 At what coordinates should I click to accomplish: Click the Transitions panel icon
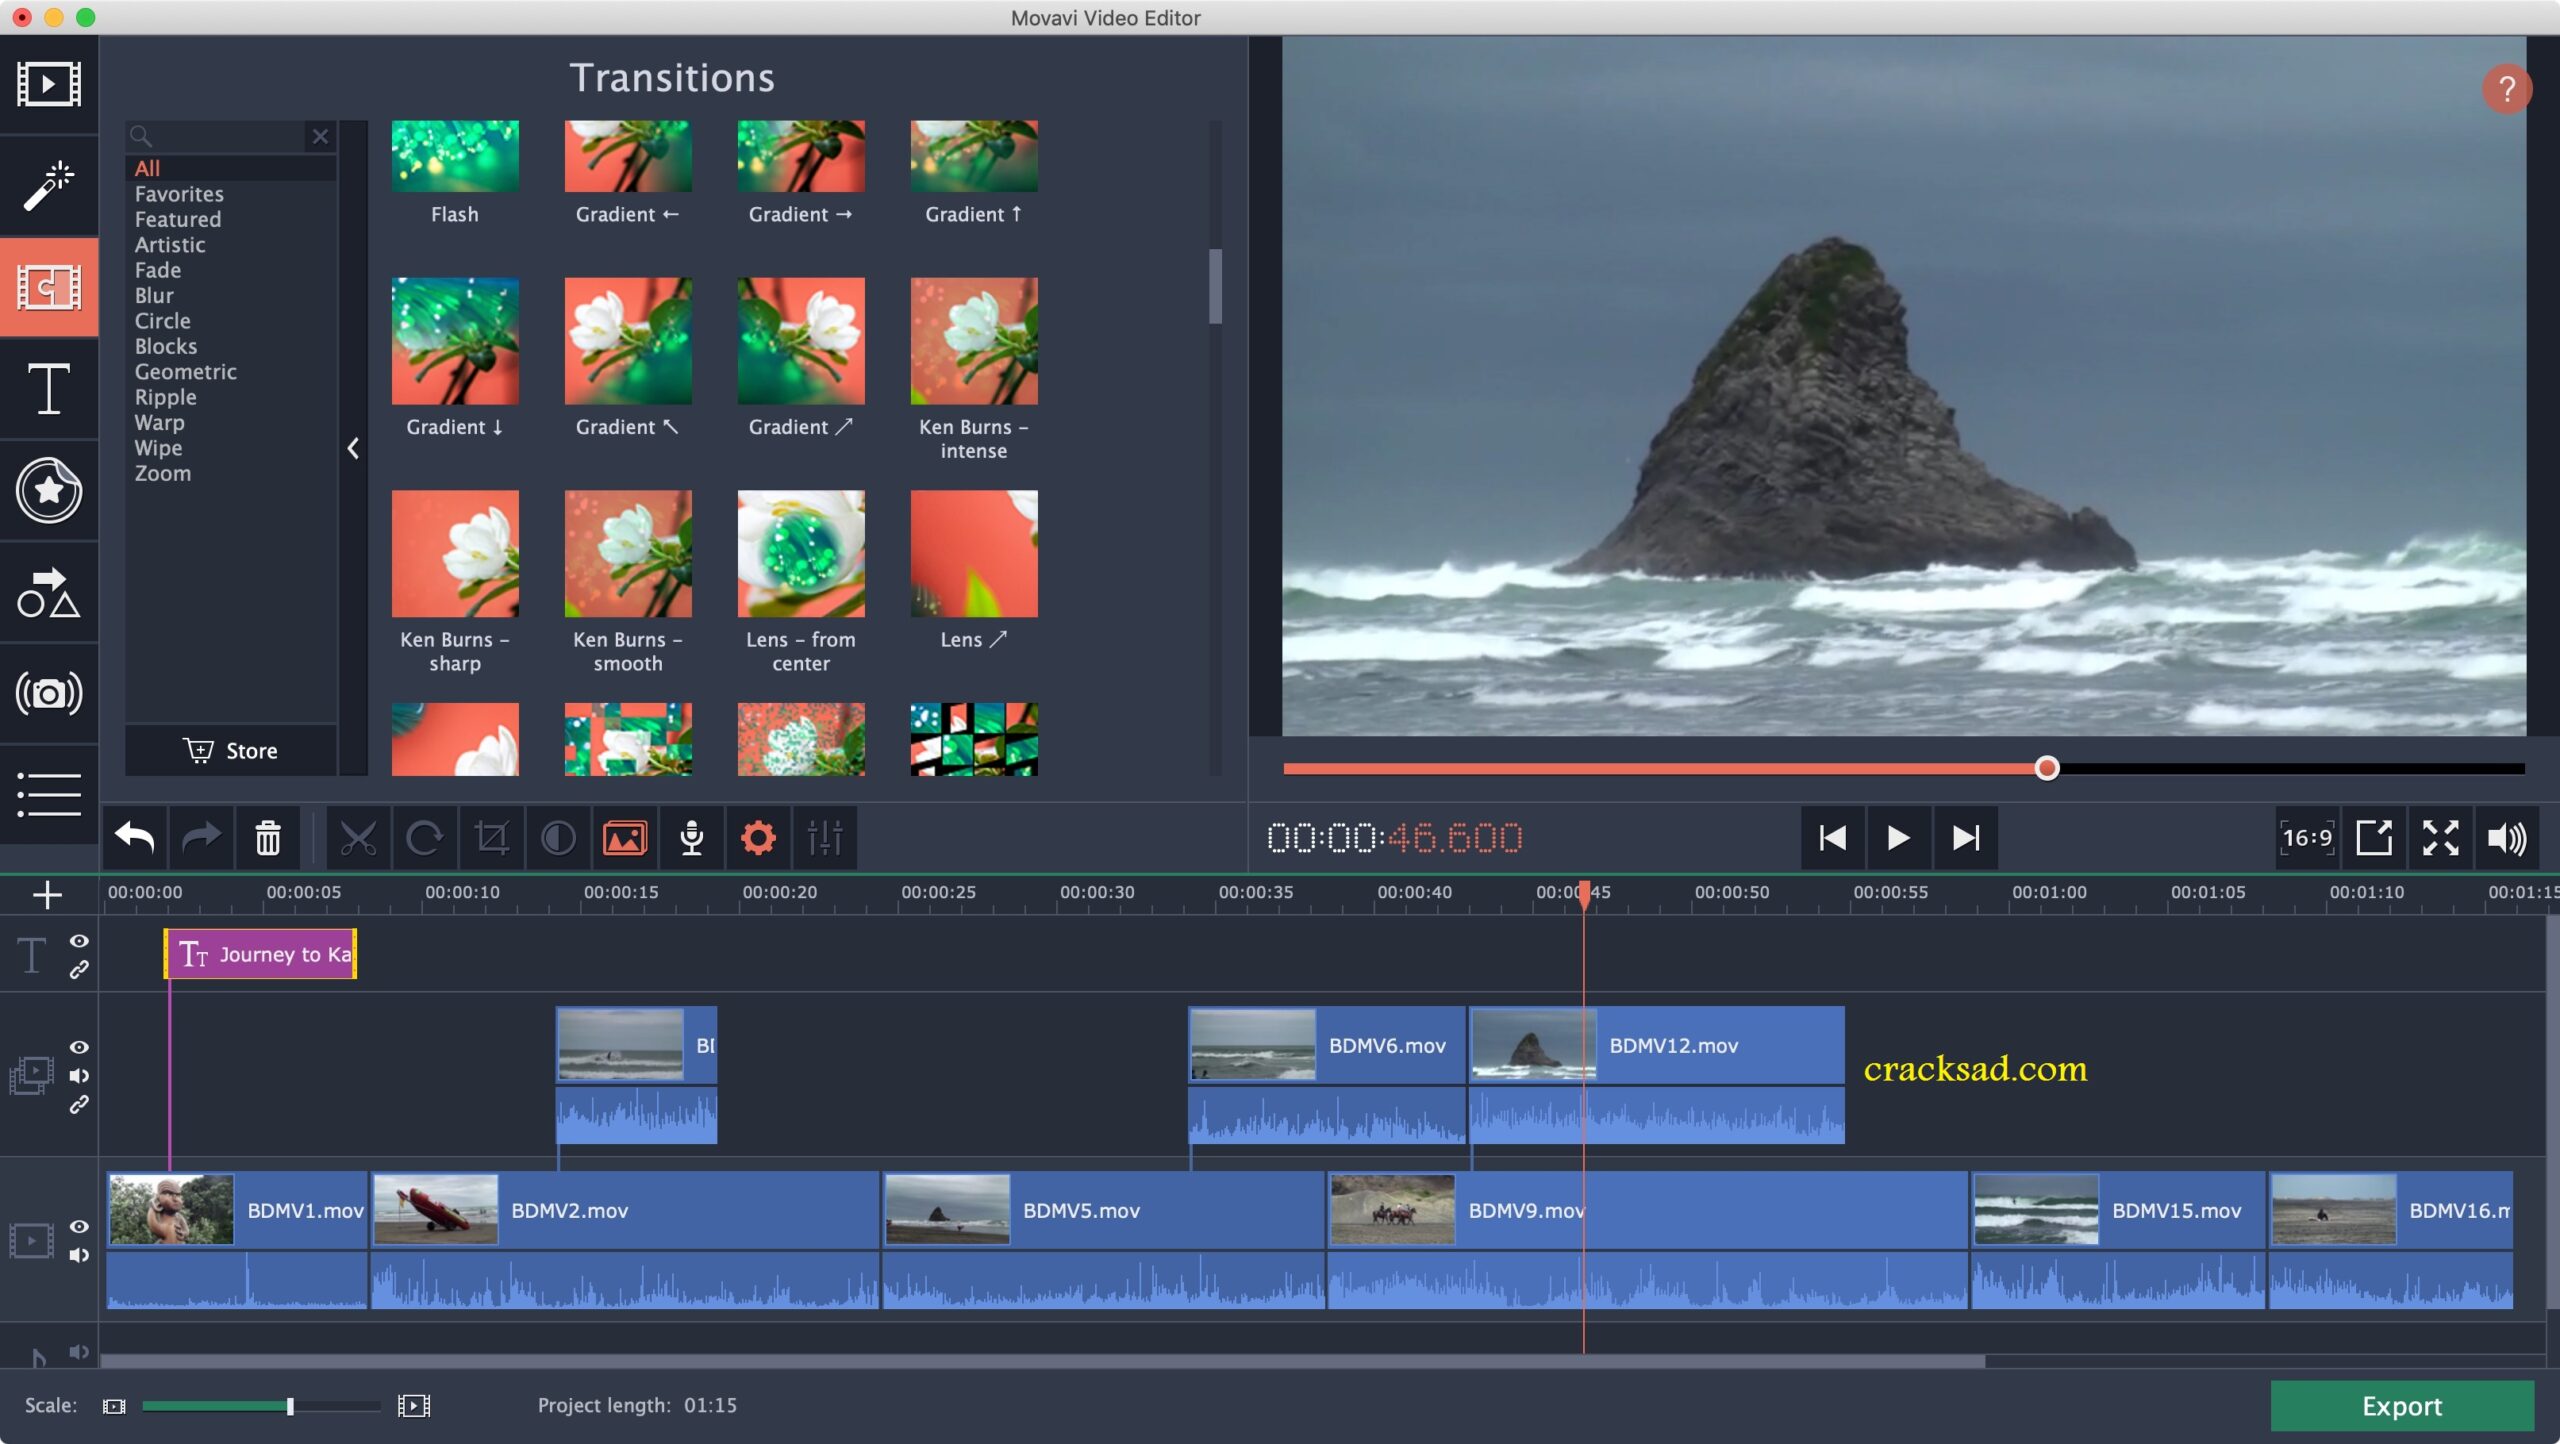49,288
